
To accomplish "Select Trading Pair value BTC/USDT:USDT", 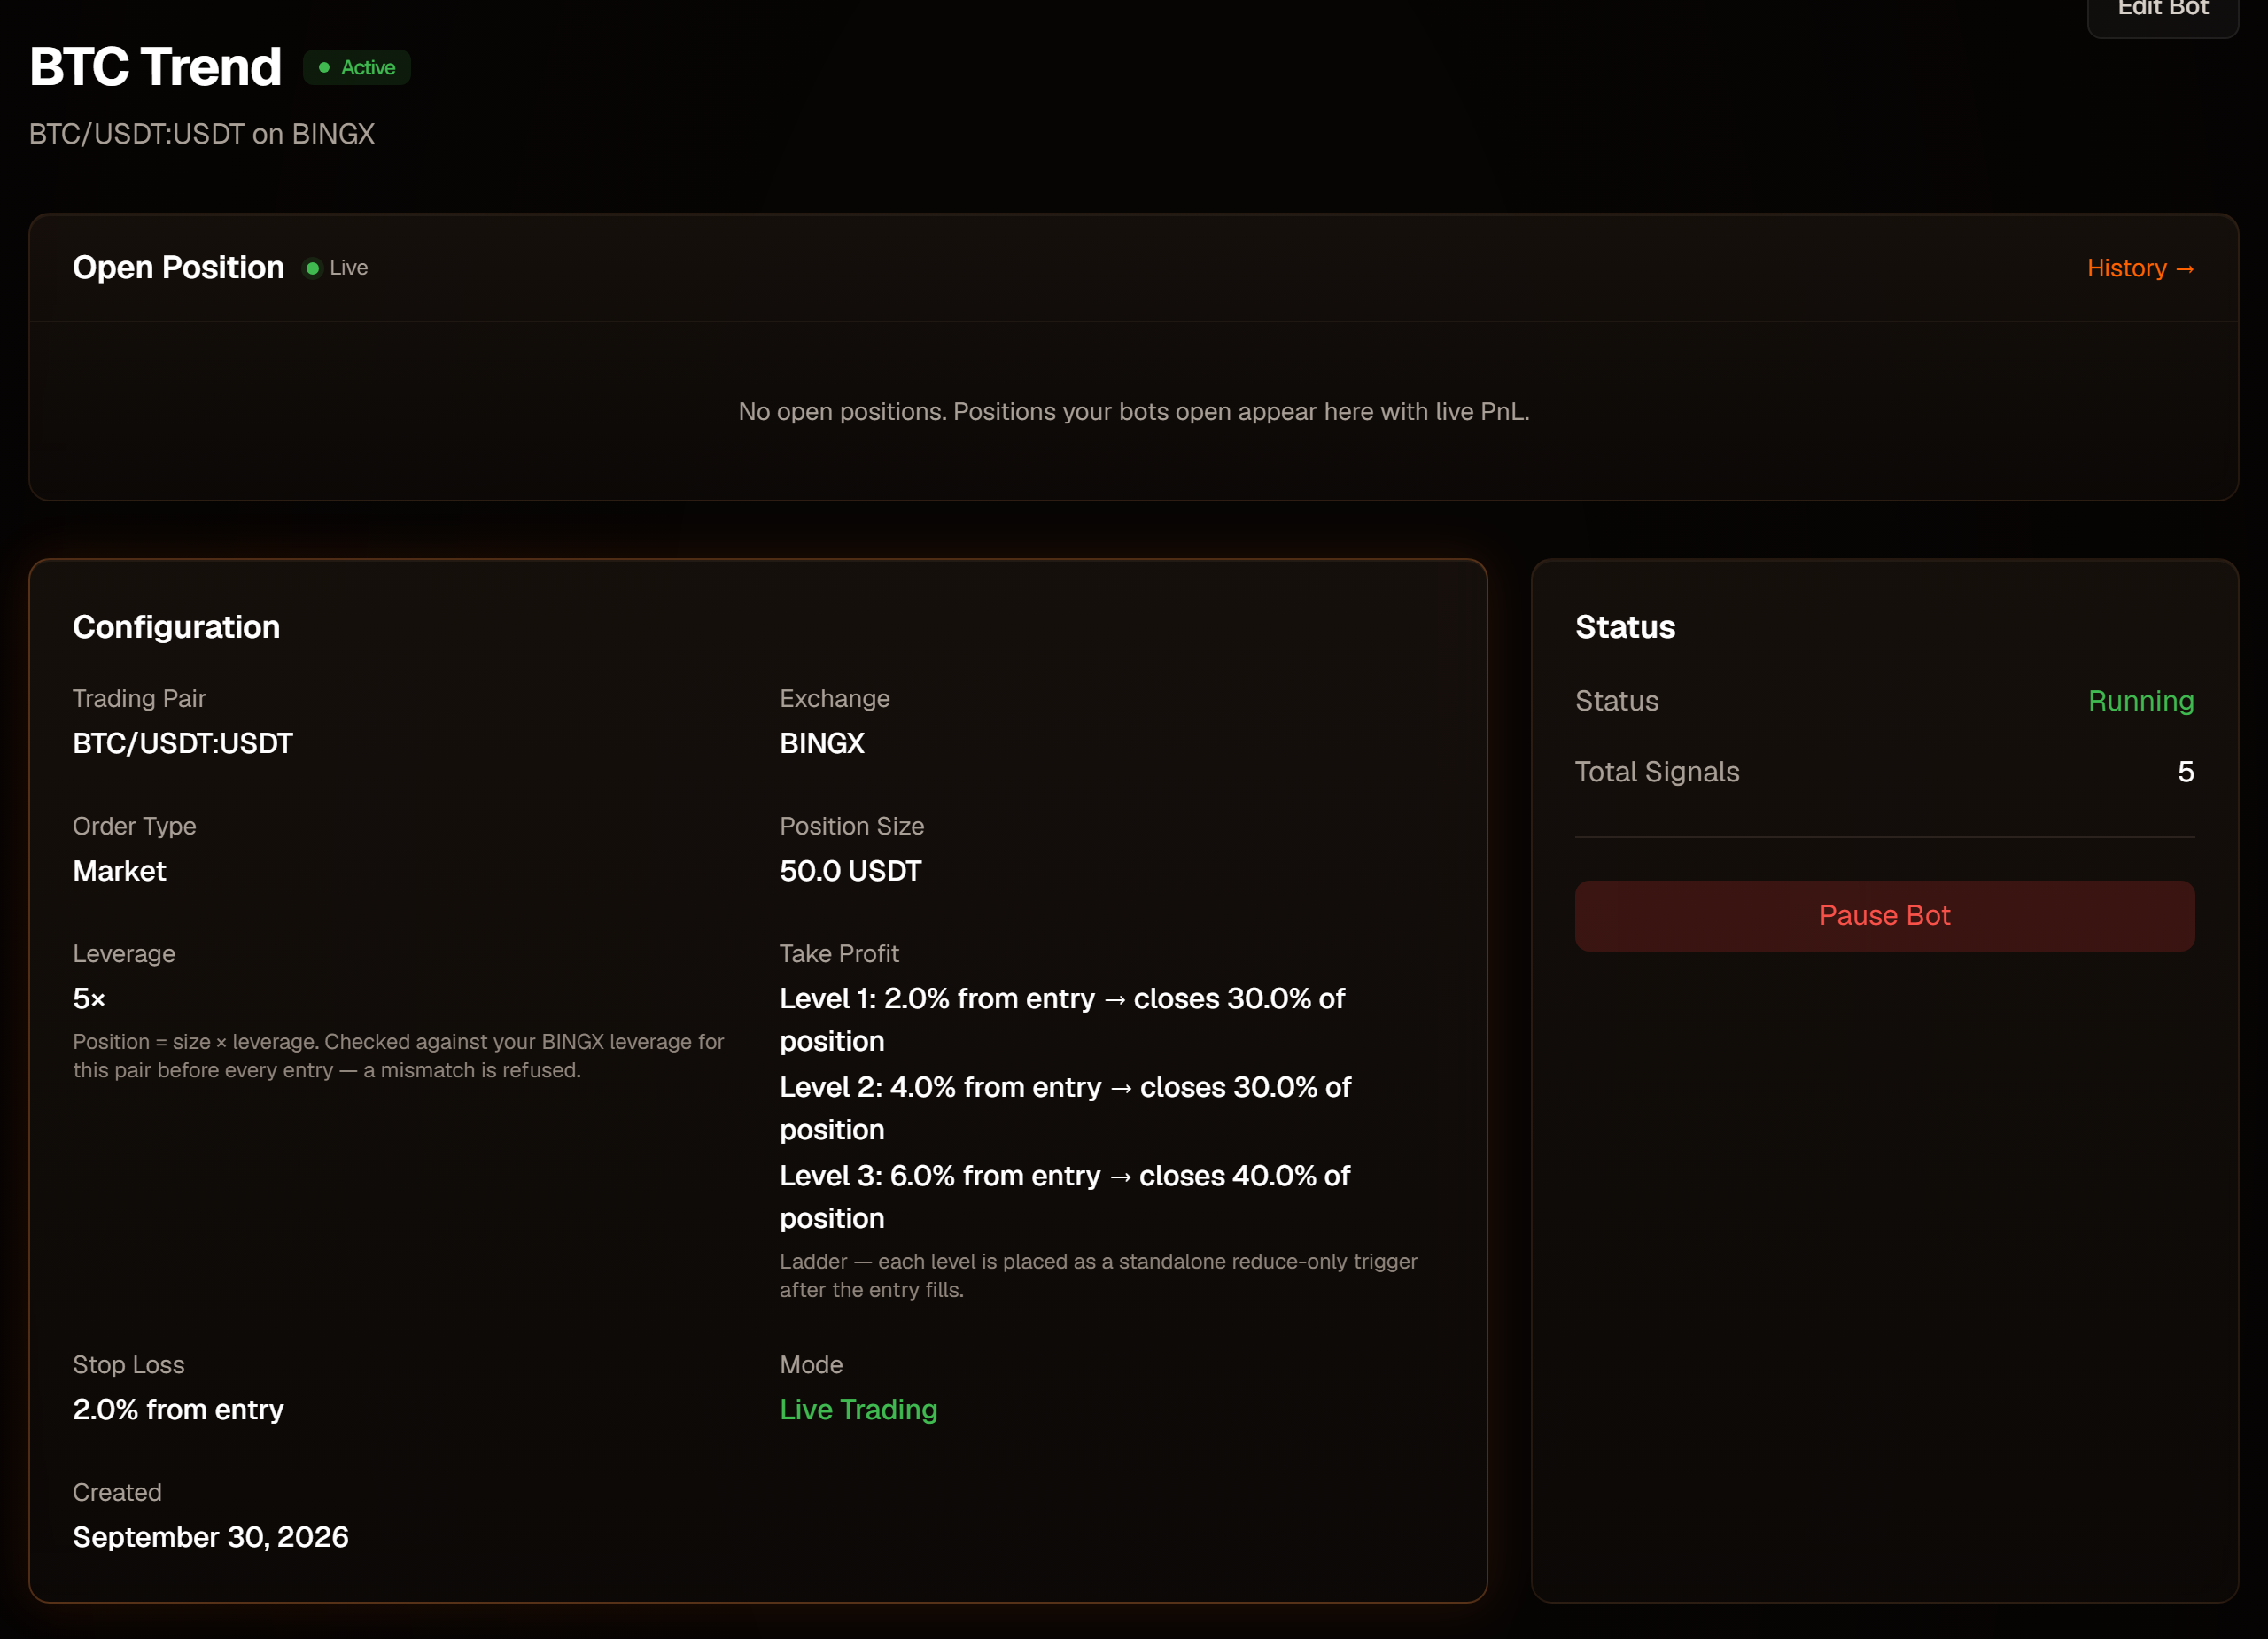I will coord(183,743).
